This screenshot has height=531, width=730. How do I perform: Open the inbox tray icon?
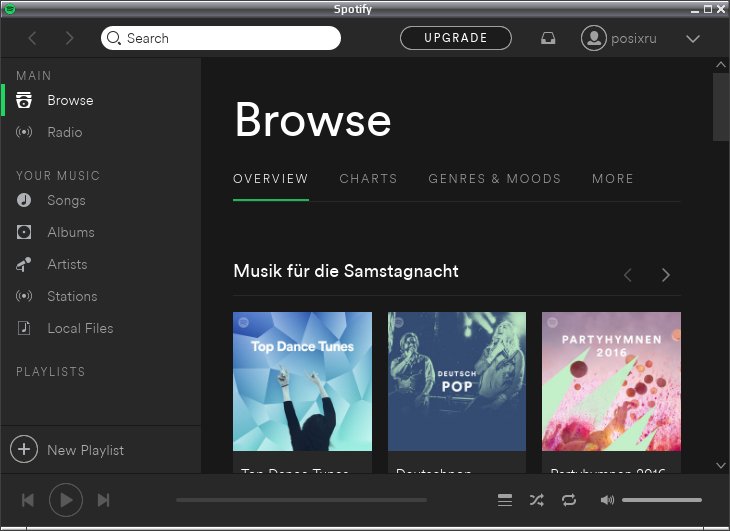[x=548, y=38]
